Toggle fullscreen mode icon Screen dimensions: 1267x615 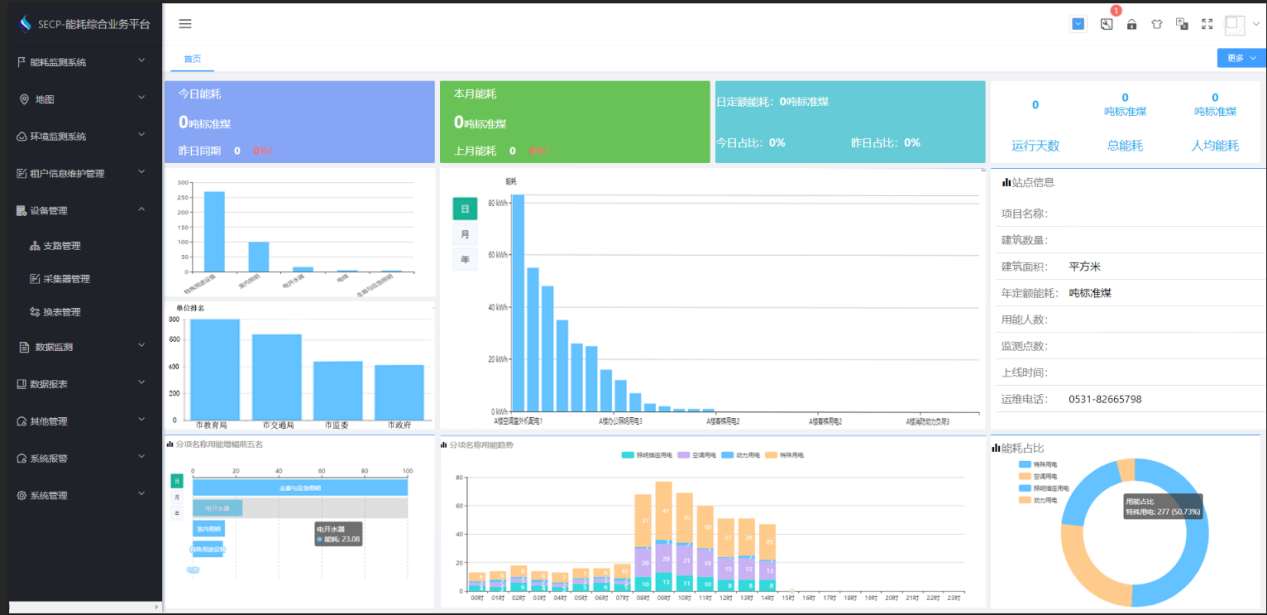click(x=1207, y=24)
